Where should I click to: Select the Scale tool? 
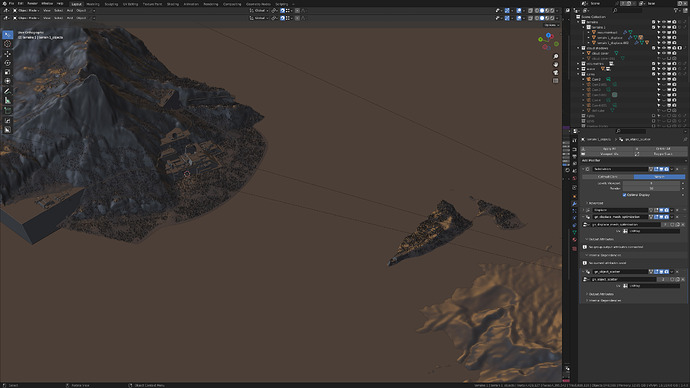(x=7, y=72)
